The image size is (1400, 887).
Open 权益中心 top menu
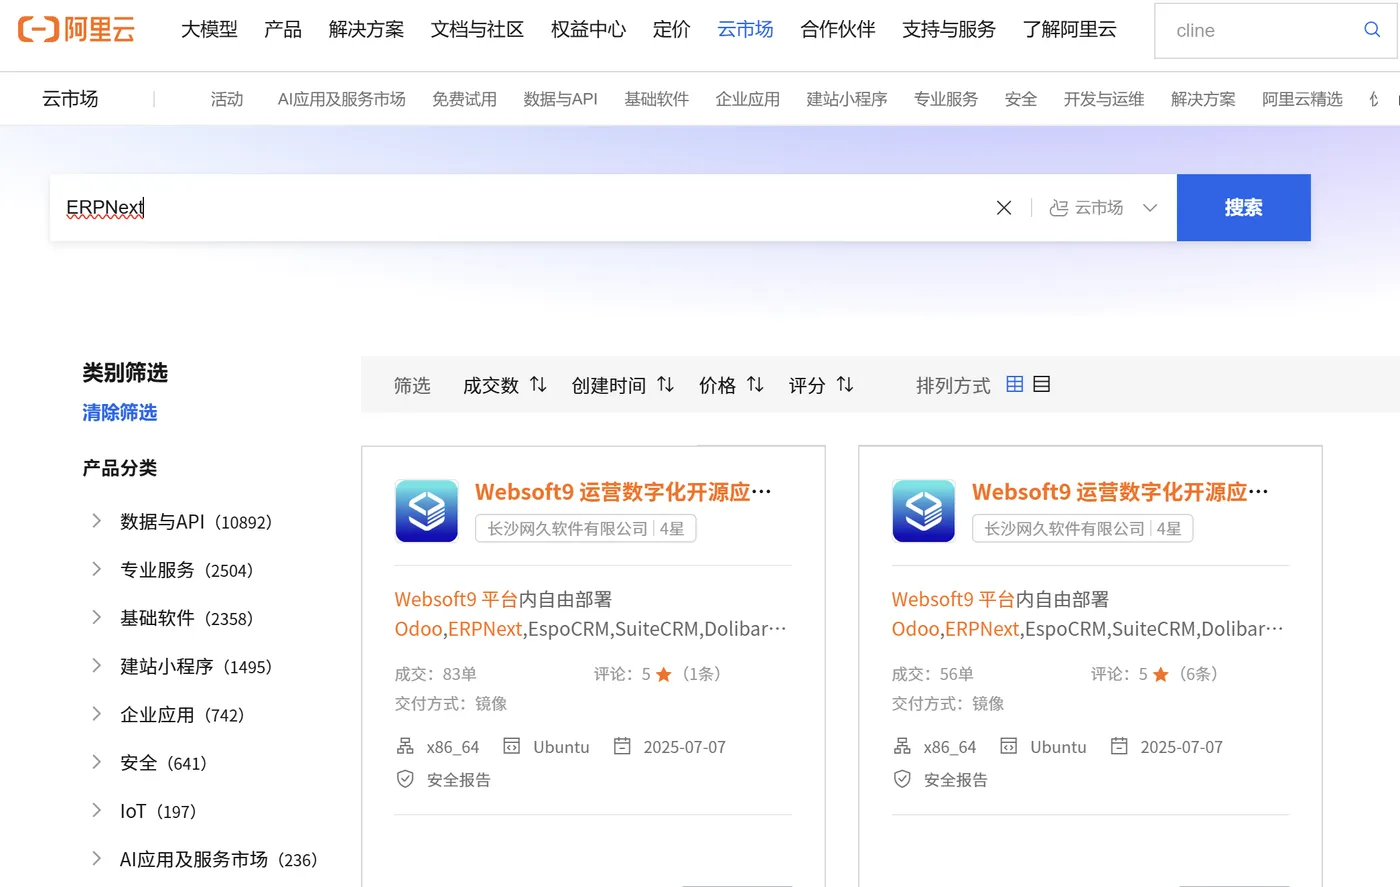click(x=588, y=30)
